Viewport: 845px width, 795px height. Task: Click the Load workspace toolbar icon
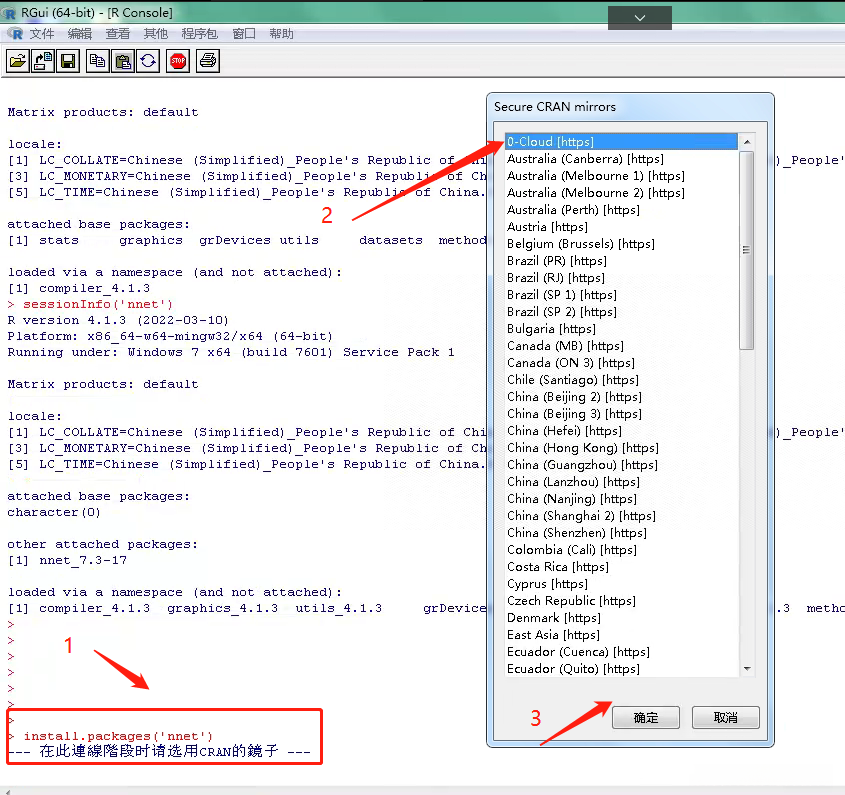tap(43, 61)
